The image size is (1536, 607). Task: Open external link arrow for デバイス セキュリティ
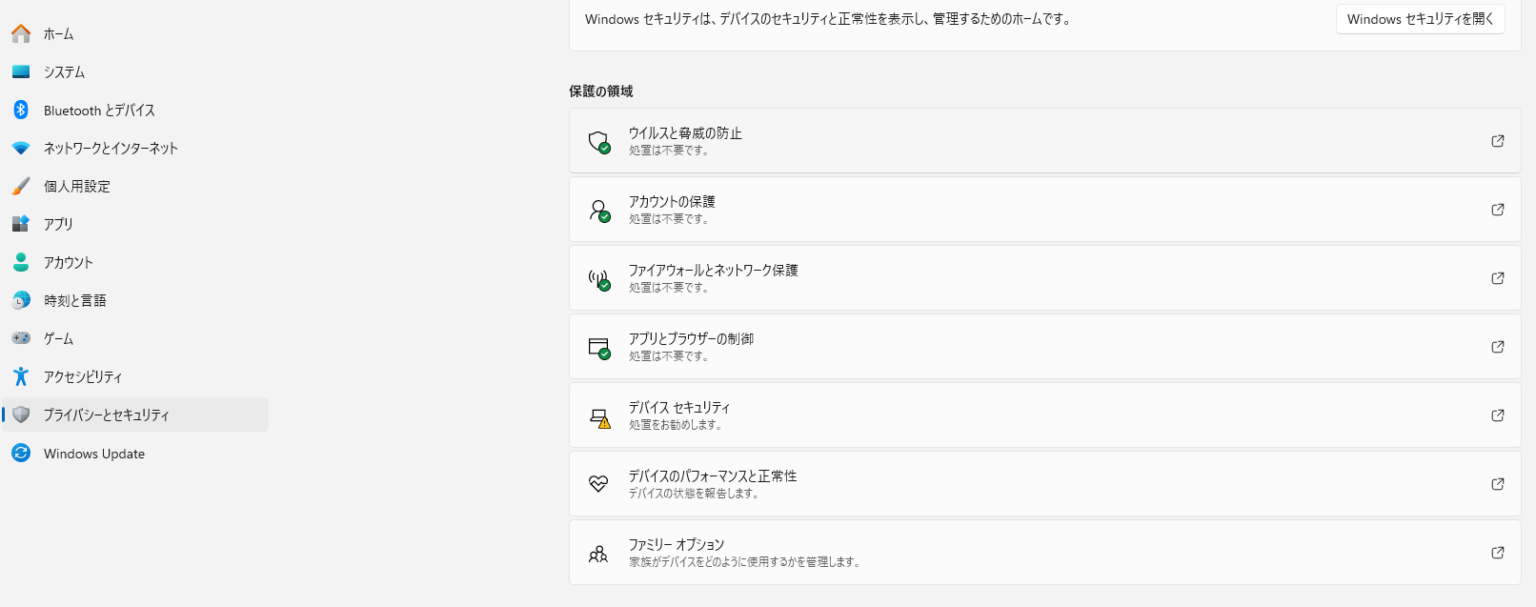tap(1497, 415)
